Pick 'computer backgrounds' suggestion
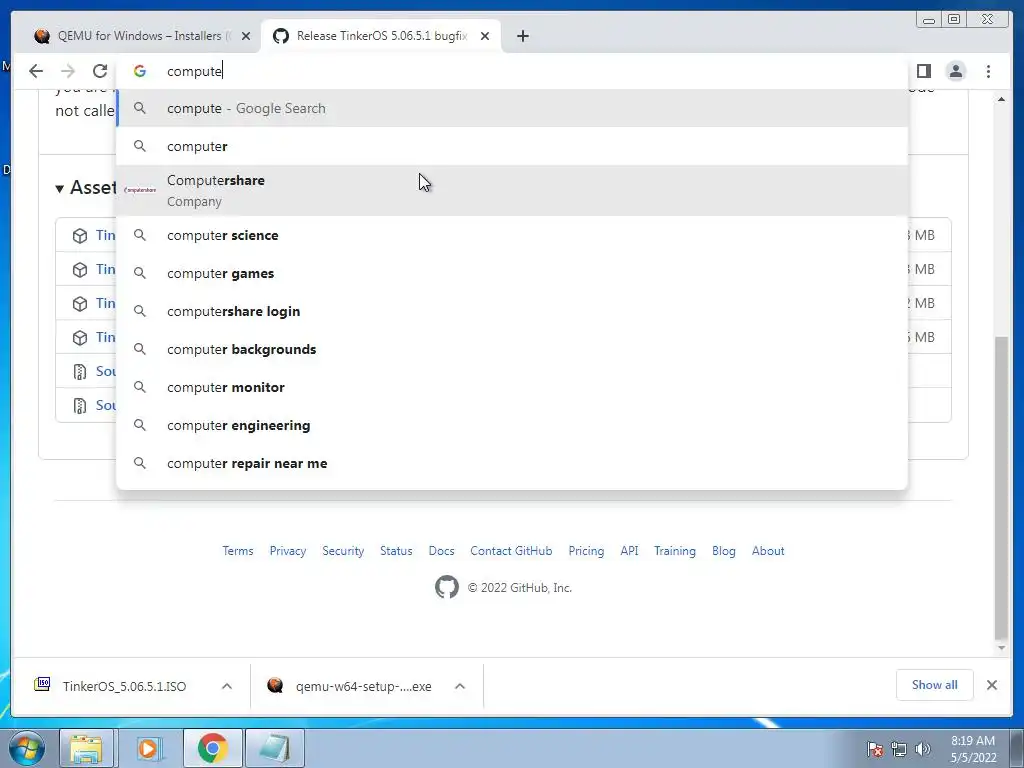 click(x=513, y=349)
